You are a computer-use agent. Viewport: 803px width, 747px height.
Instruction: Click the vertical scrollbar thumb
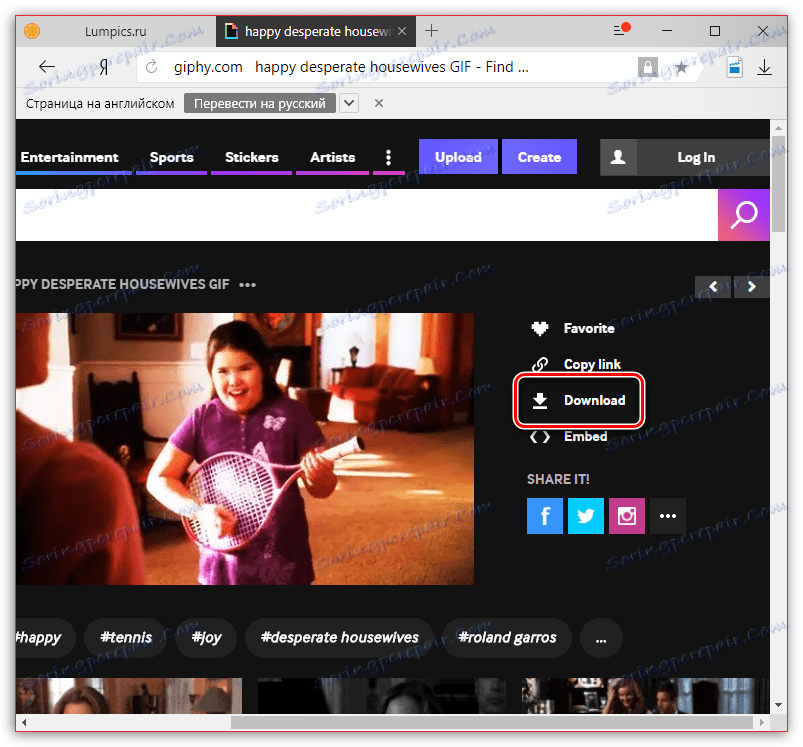[778, 184]
